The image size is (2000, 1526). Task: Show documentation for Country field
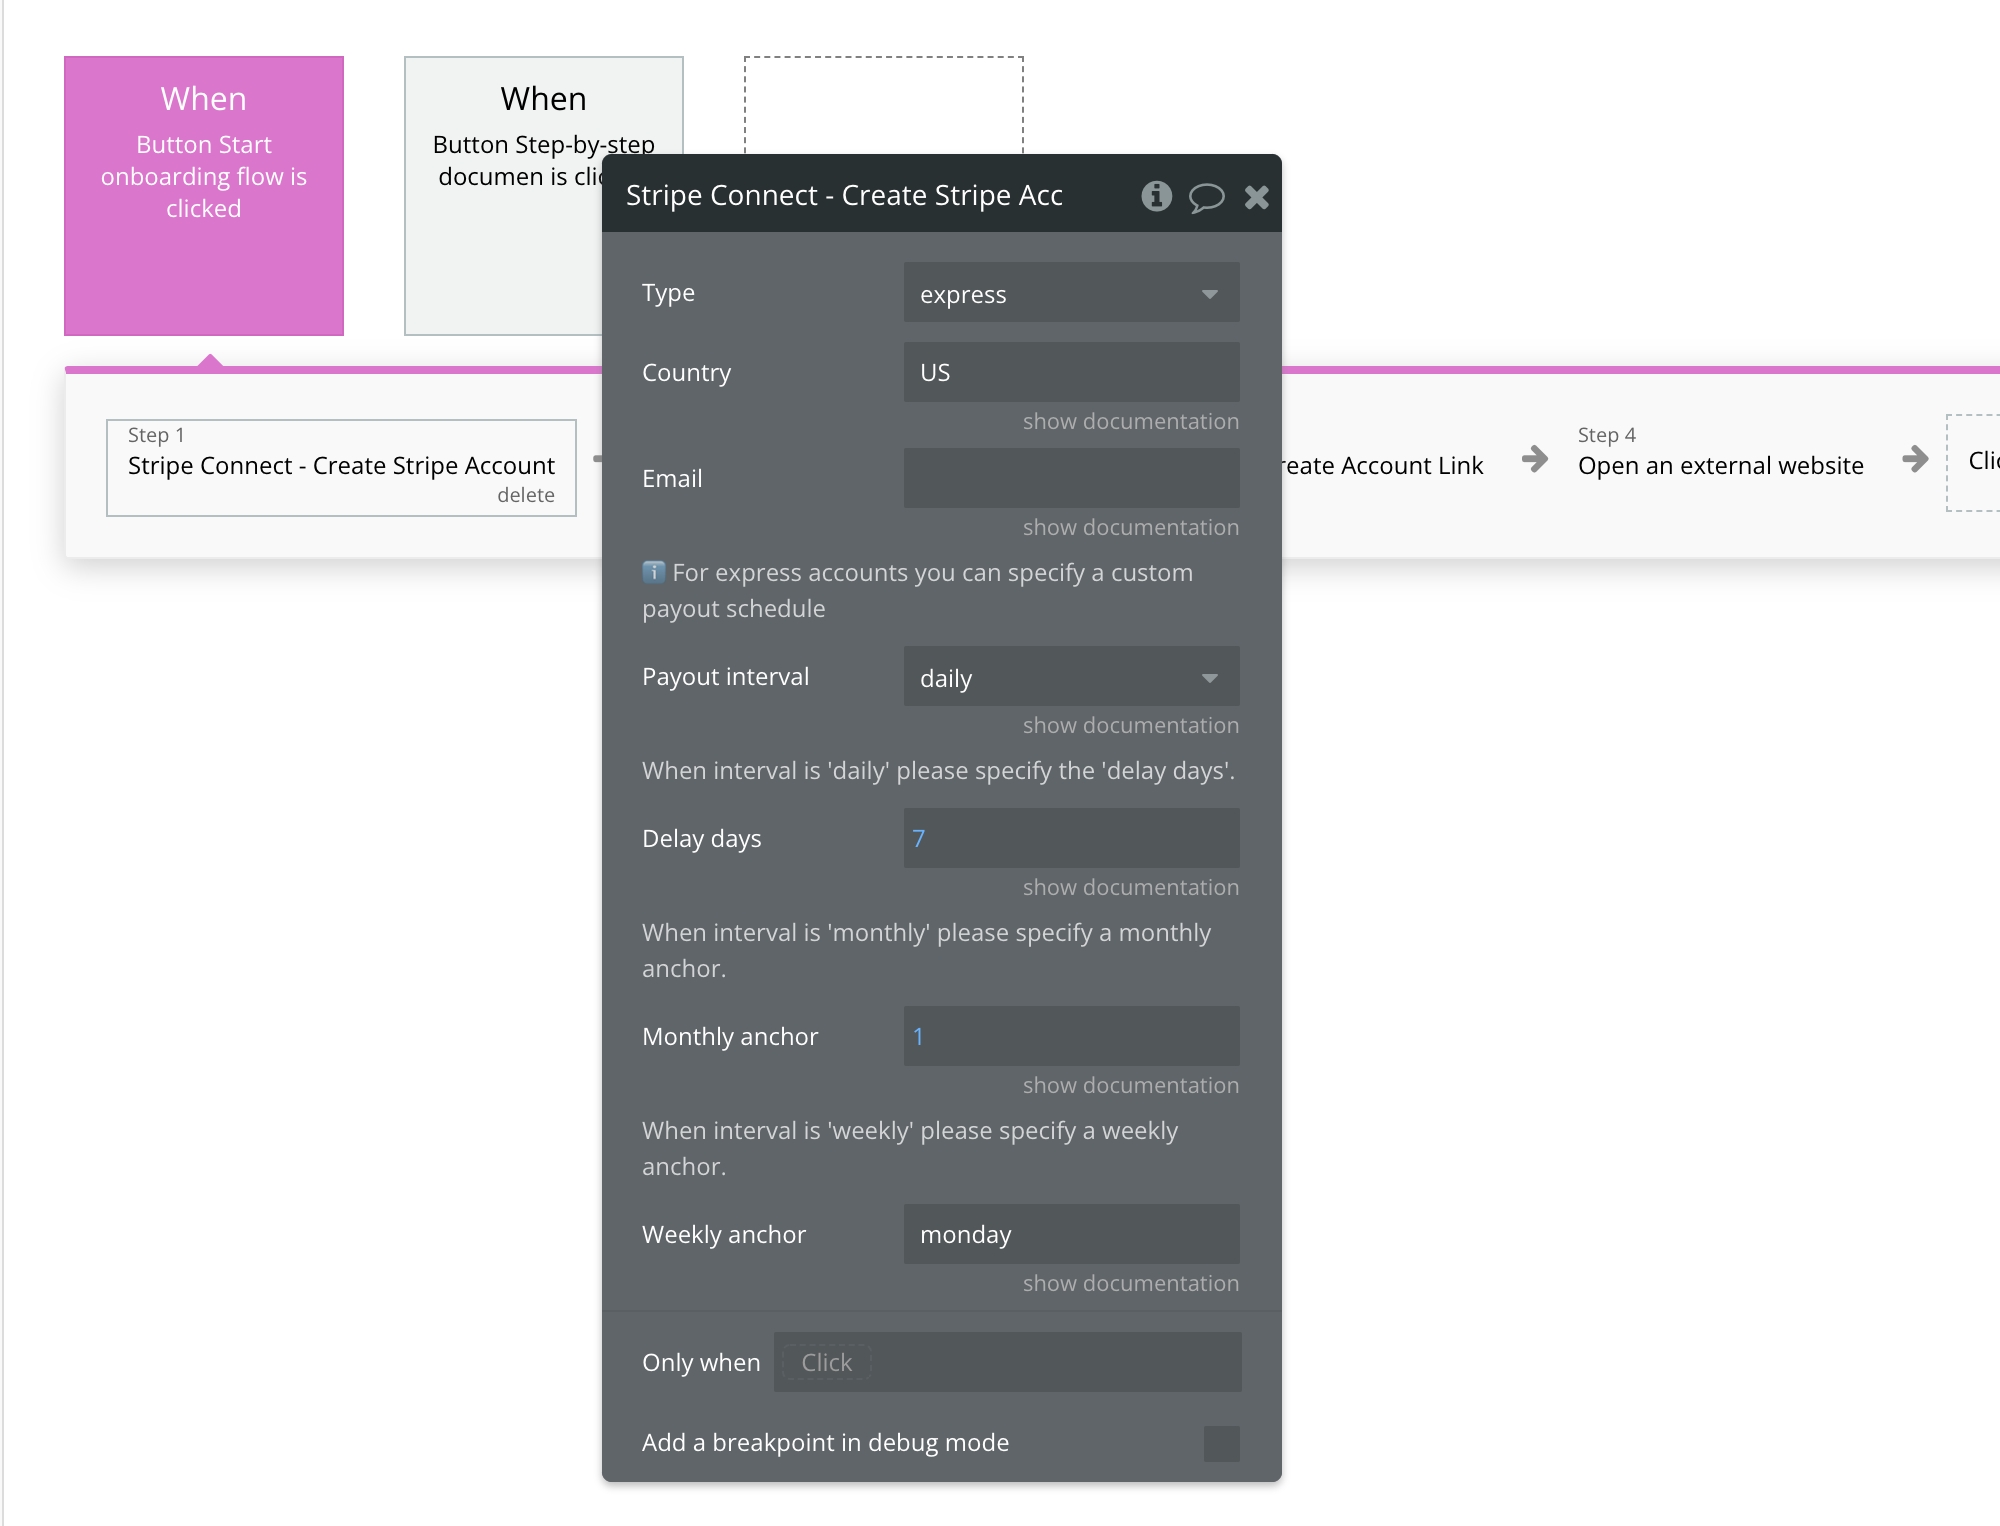click(x=1130, y=422)
